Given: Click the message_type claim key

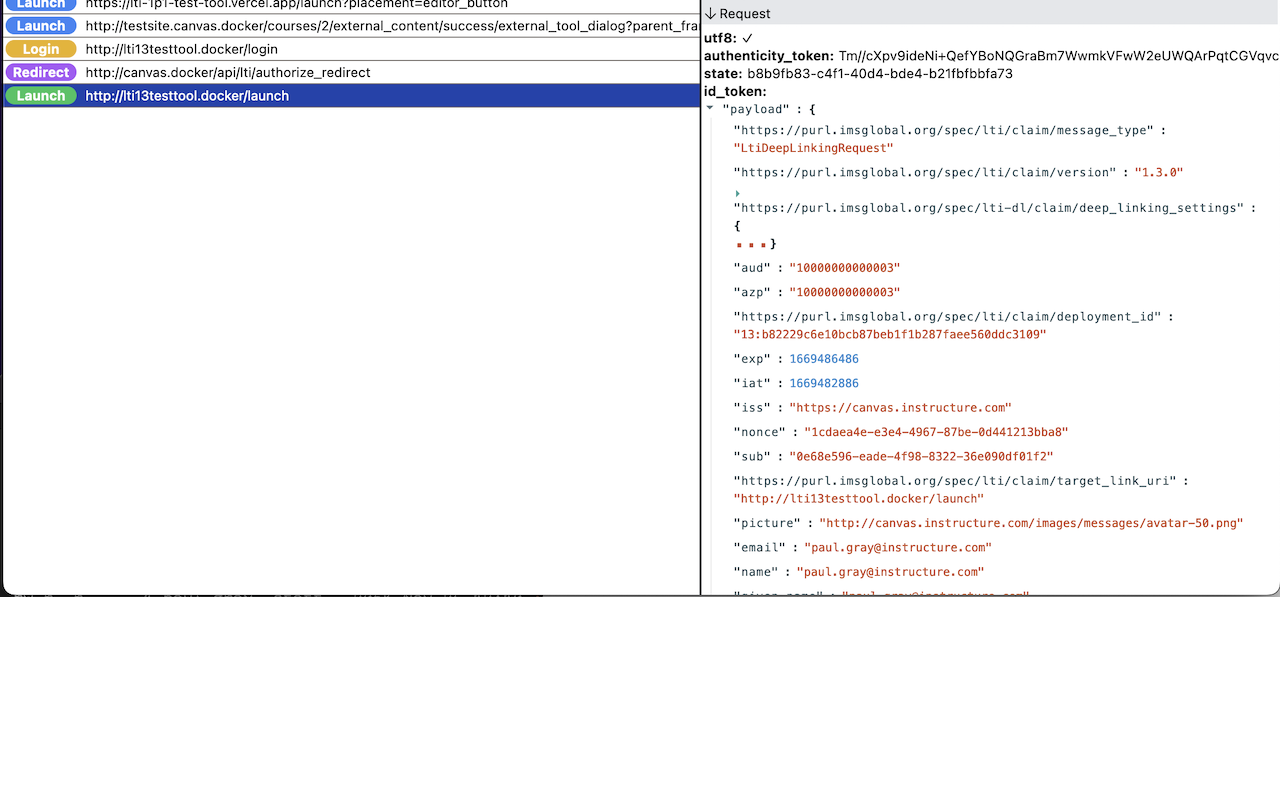Looking at the screenshot, I should tap(943, 130).
